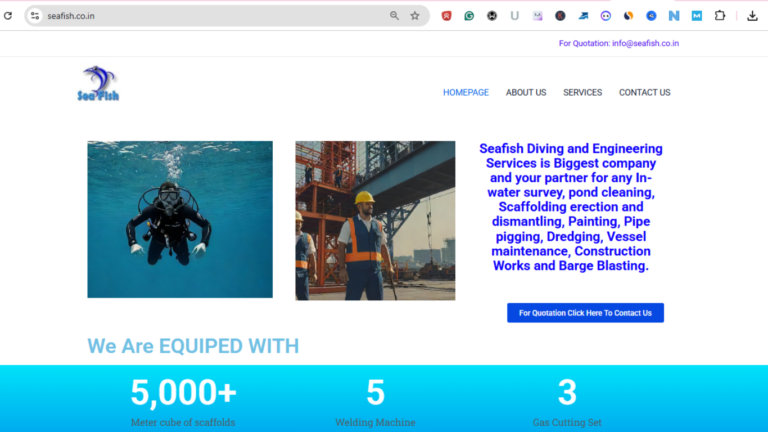Image resolution: width=768 pixels, height=432 pixels.
Task: Open the light-blue M square extension icon
Action: pos(696,16)
